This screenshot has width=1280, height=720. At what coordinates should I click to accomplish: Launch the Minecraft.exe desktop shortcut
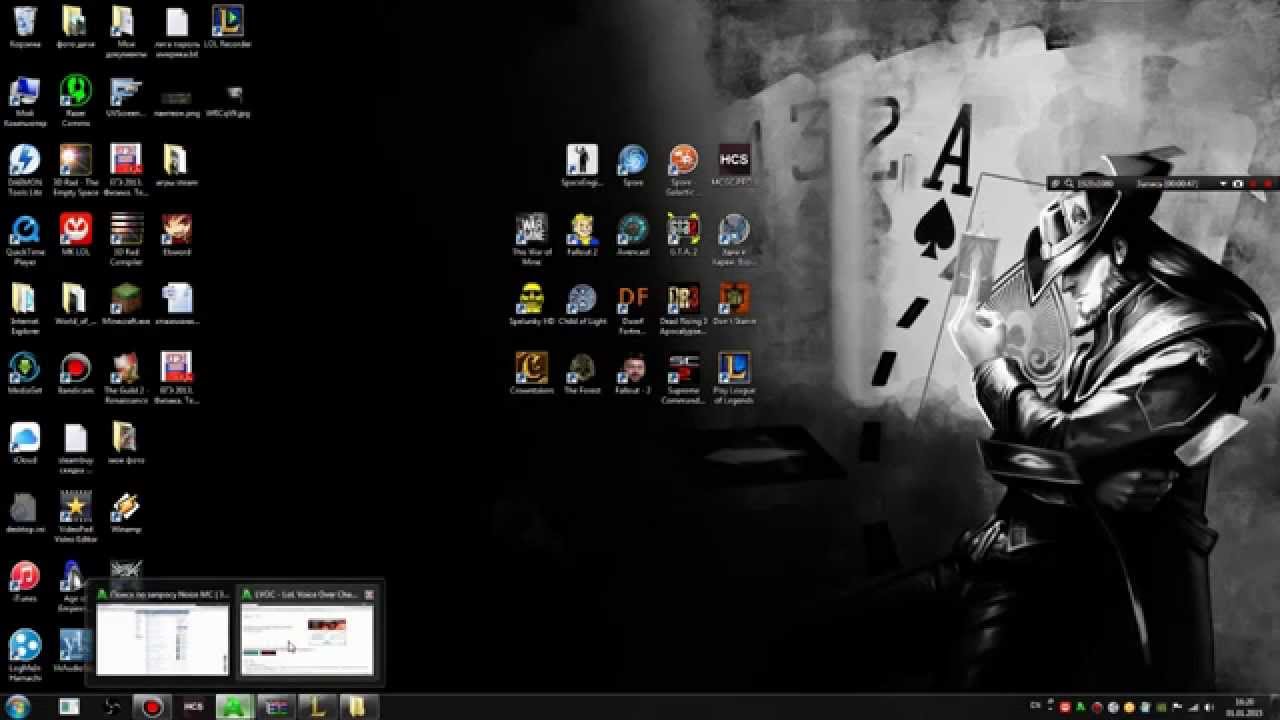pos(126,304)
